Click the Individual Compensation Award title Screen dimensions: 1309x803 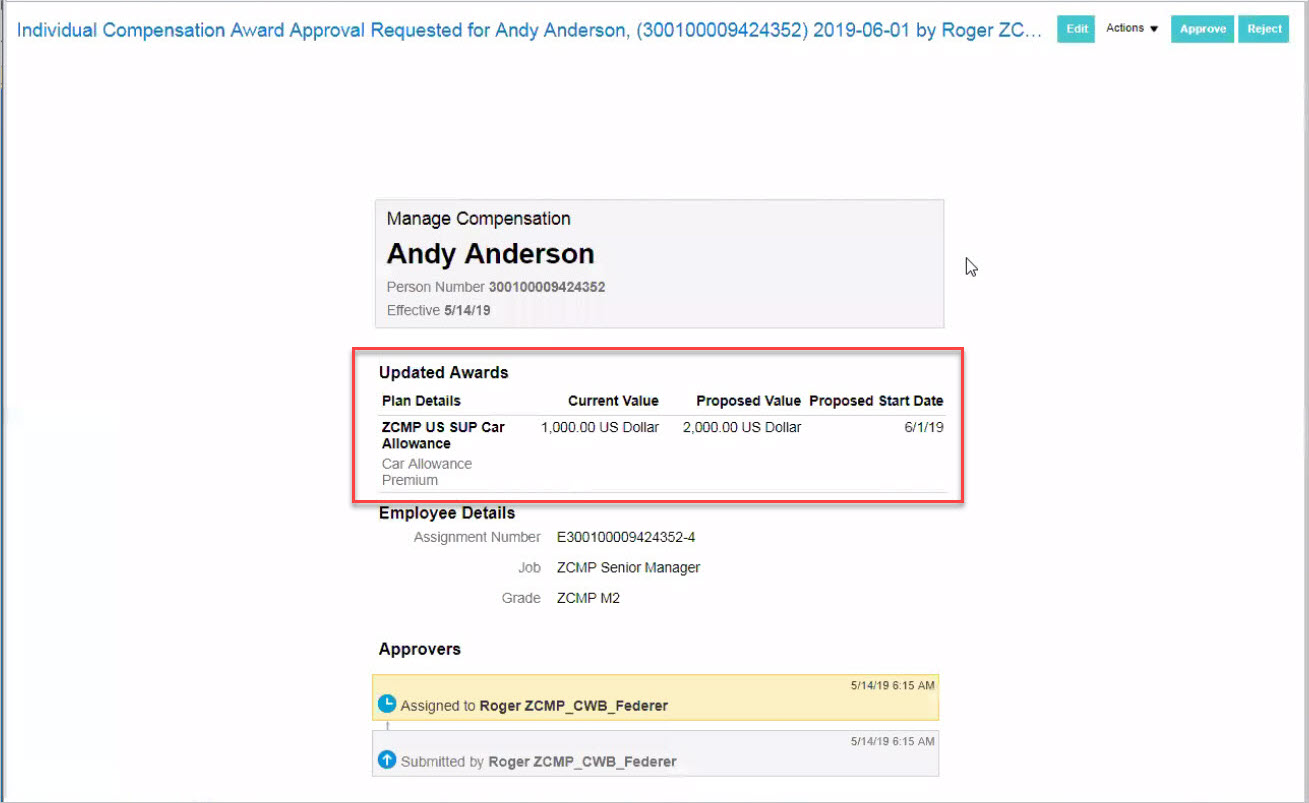530,29
